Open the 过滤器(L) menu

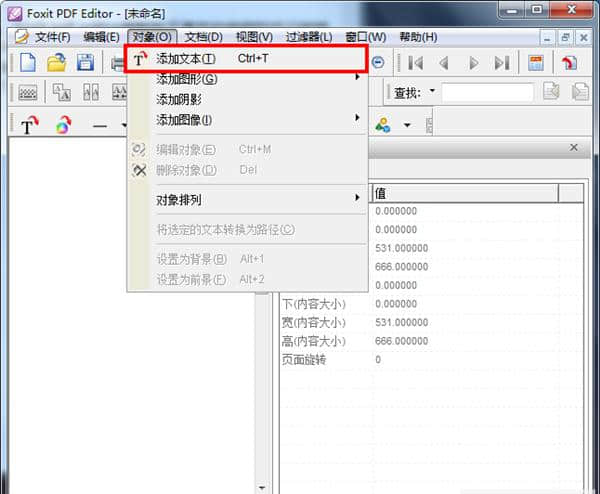pyautogui.click(x=309, y=37)
